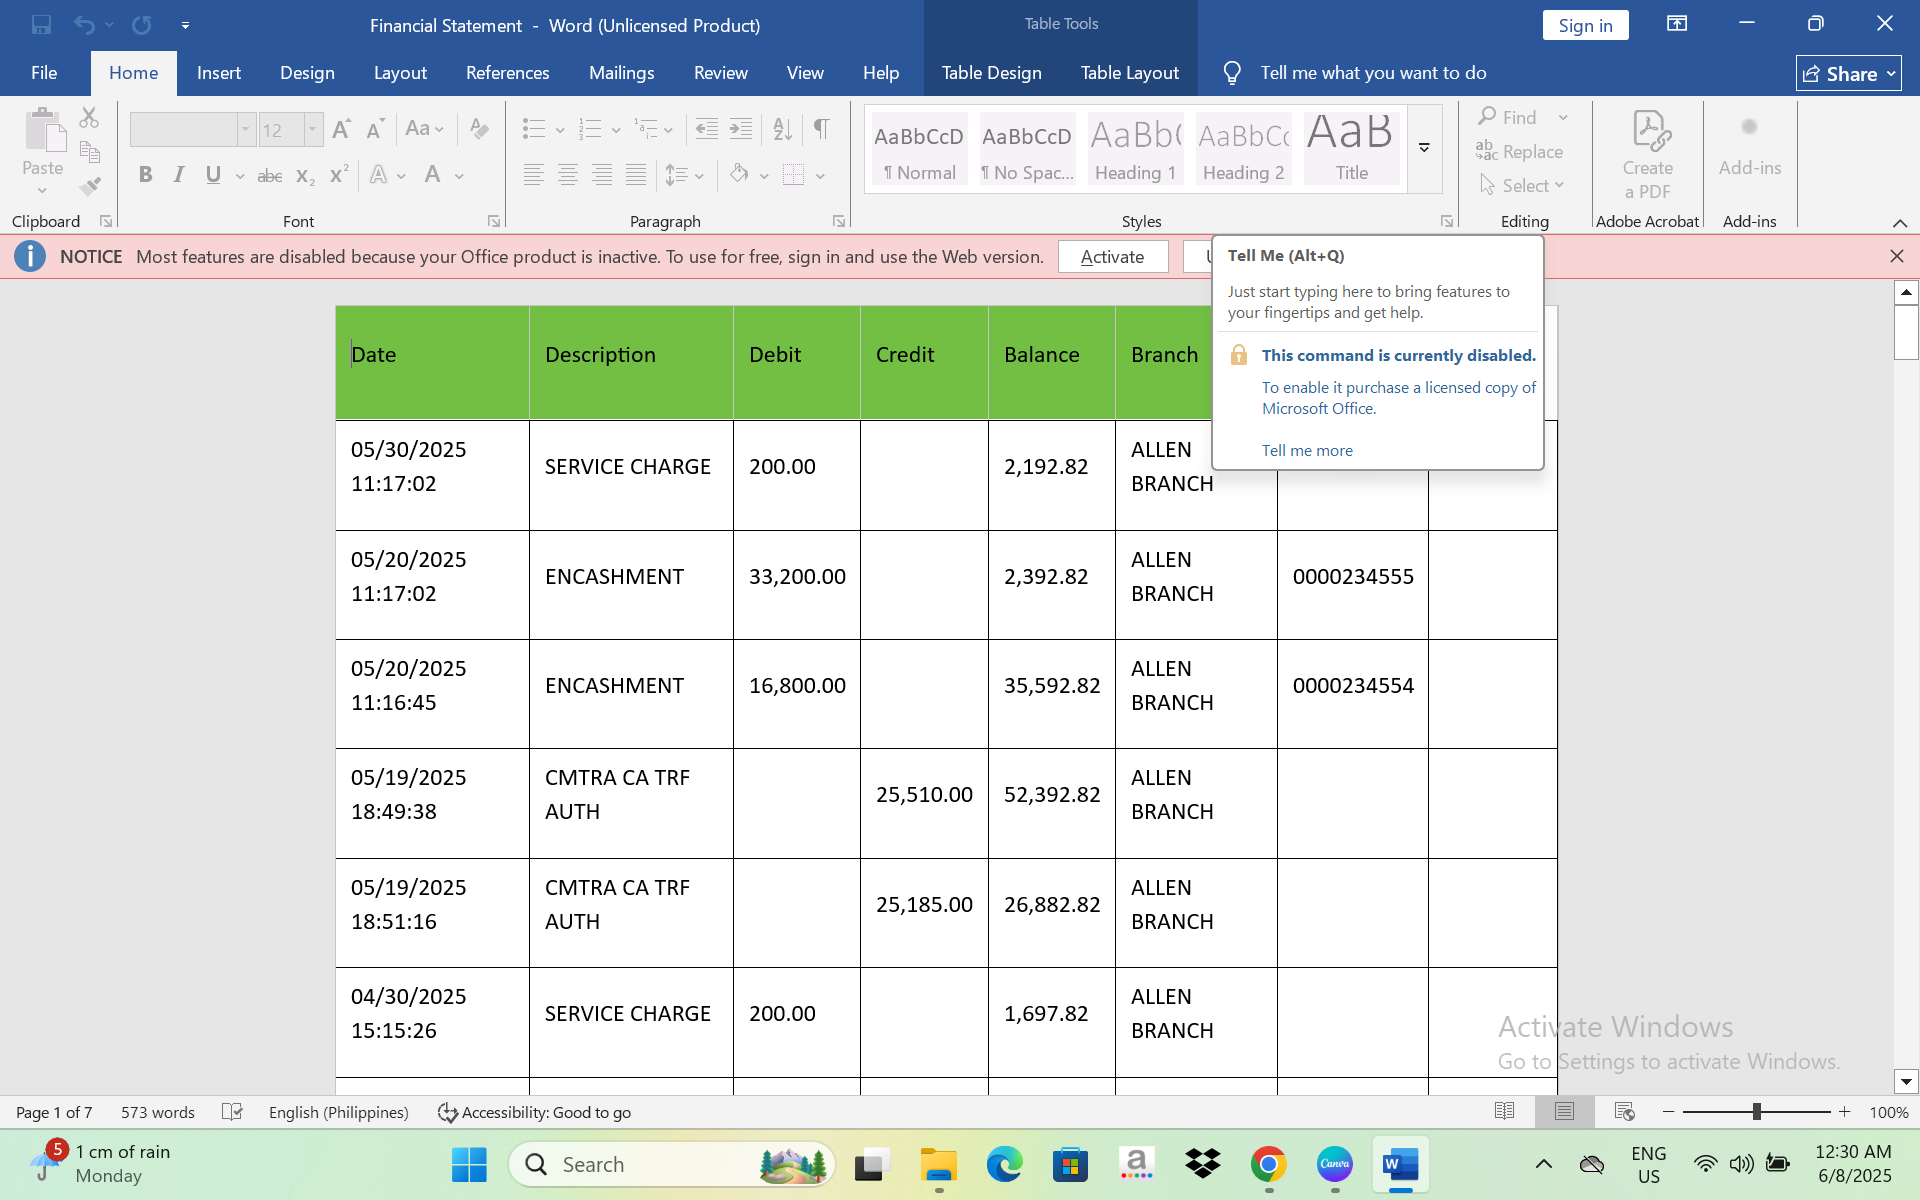Expand the Styles gallery more arrow
This screenshot has height=1200, width=1920.
tap(1424, 148)
